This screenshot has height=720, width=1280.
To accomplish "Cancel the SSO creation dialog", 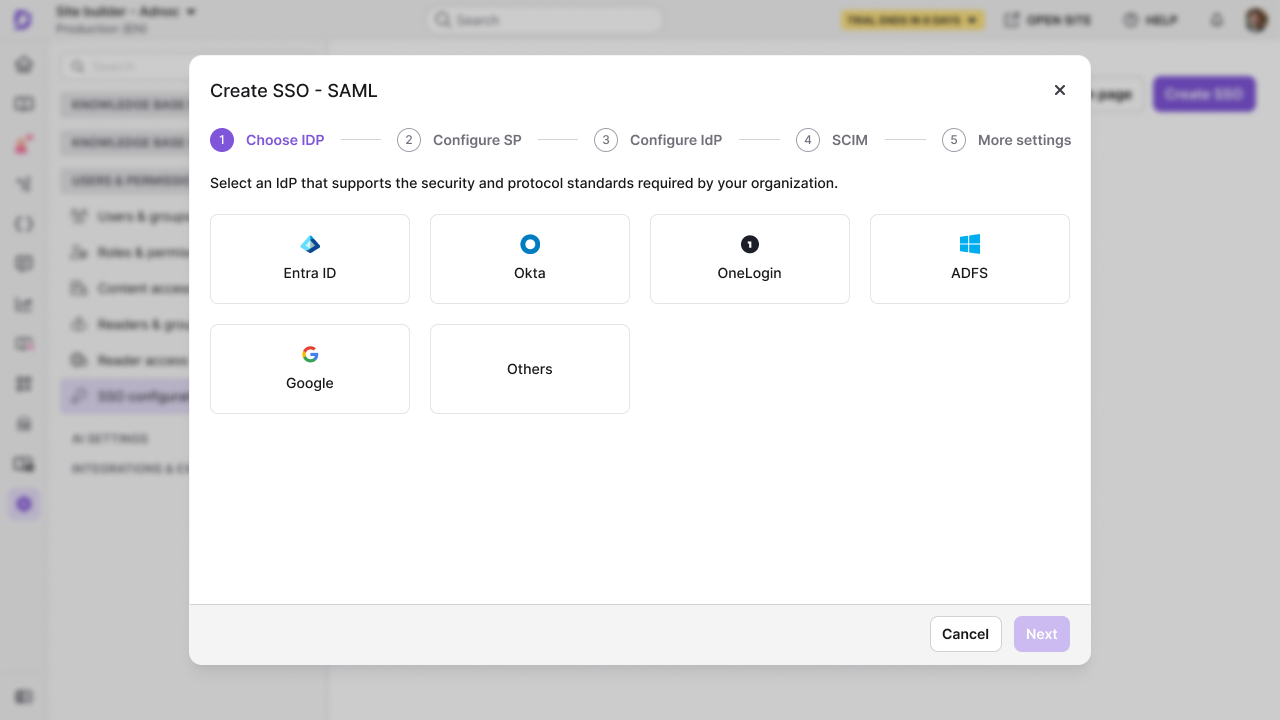I will click(966, 634).
